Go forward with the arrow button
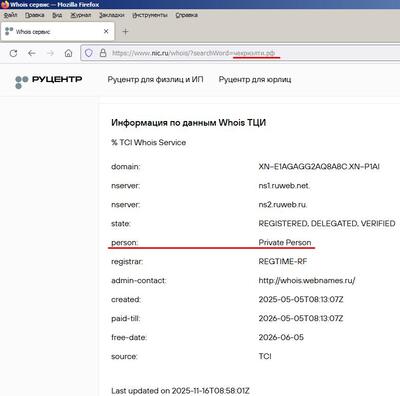Screen dimensions: 400x396 [50, 53]
